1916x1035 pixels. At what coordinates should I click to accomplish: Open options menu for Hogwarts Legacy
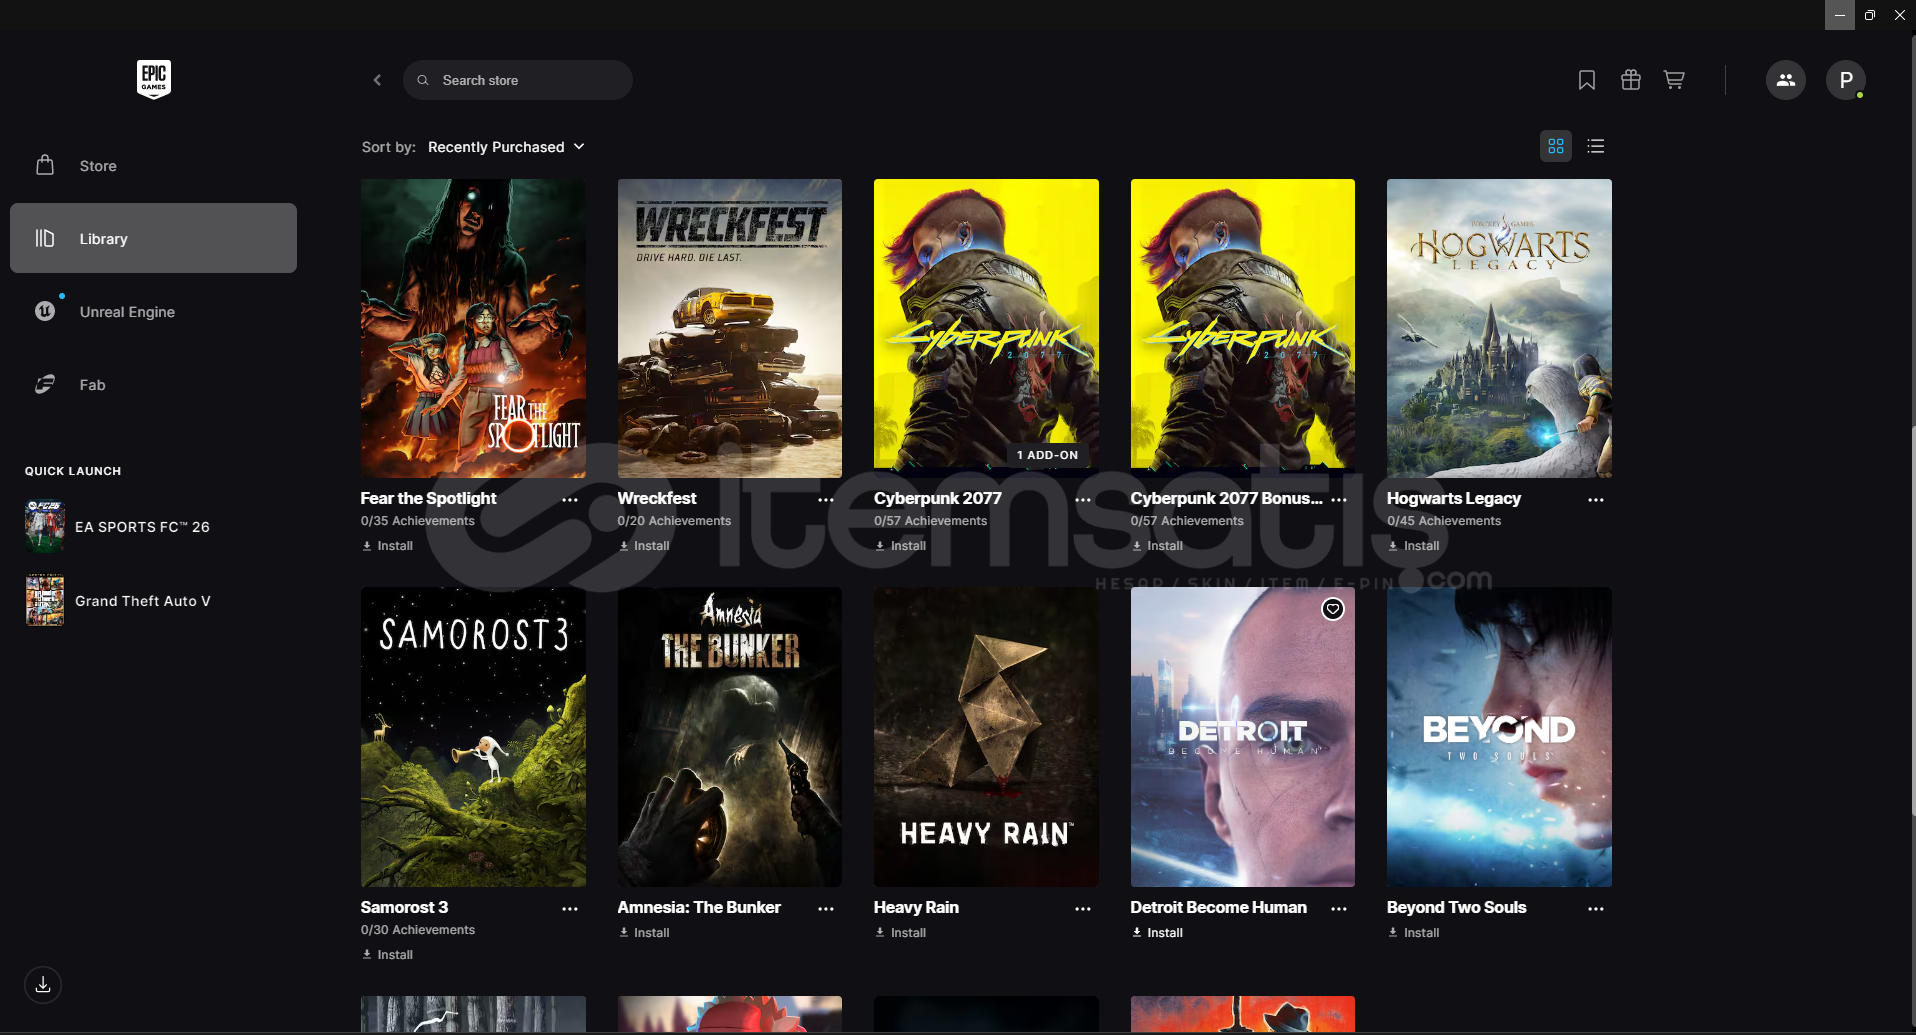(x=1596, y=499)
